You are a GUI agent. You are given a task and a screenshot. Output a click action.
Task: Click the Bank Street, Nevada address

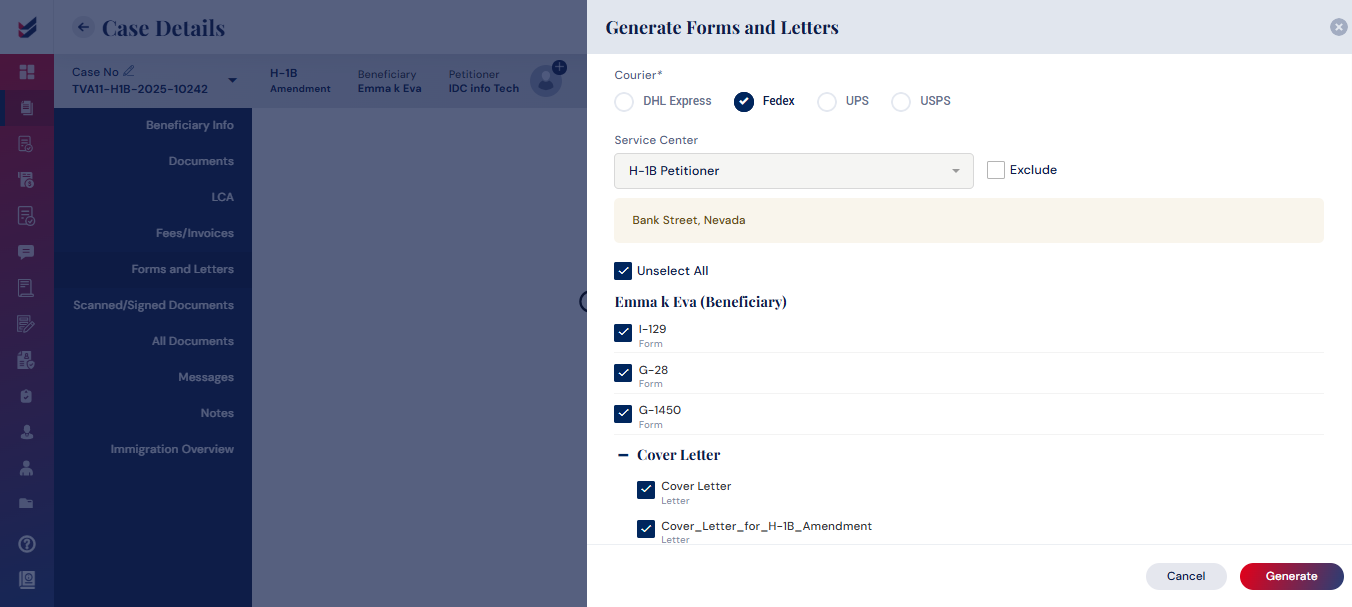pos(689,220)
